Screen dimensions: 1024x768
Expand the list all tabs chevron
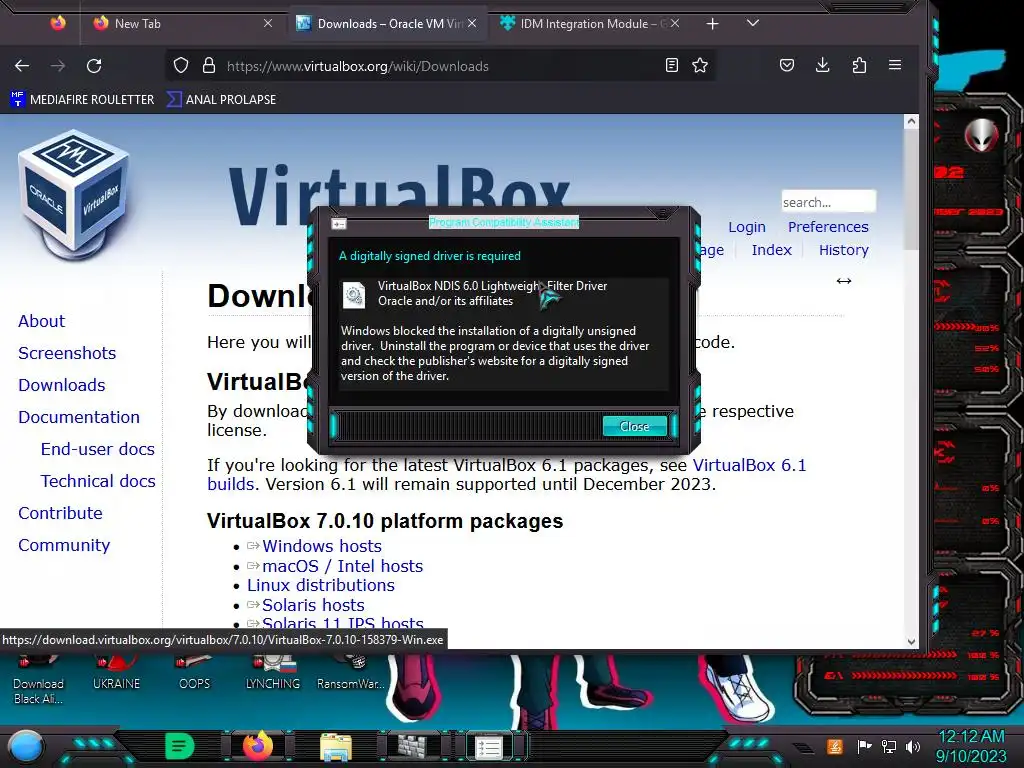coord(753,24)
